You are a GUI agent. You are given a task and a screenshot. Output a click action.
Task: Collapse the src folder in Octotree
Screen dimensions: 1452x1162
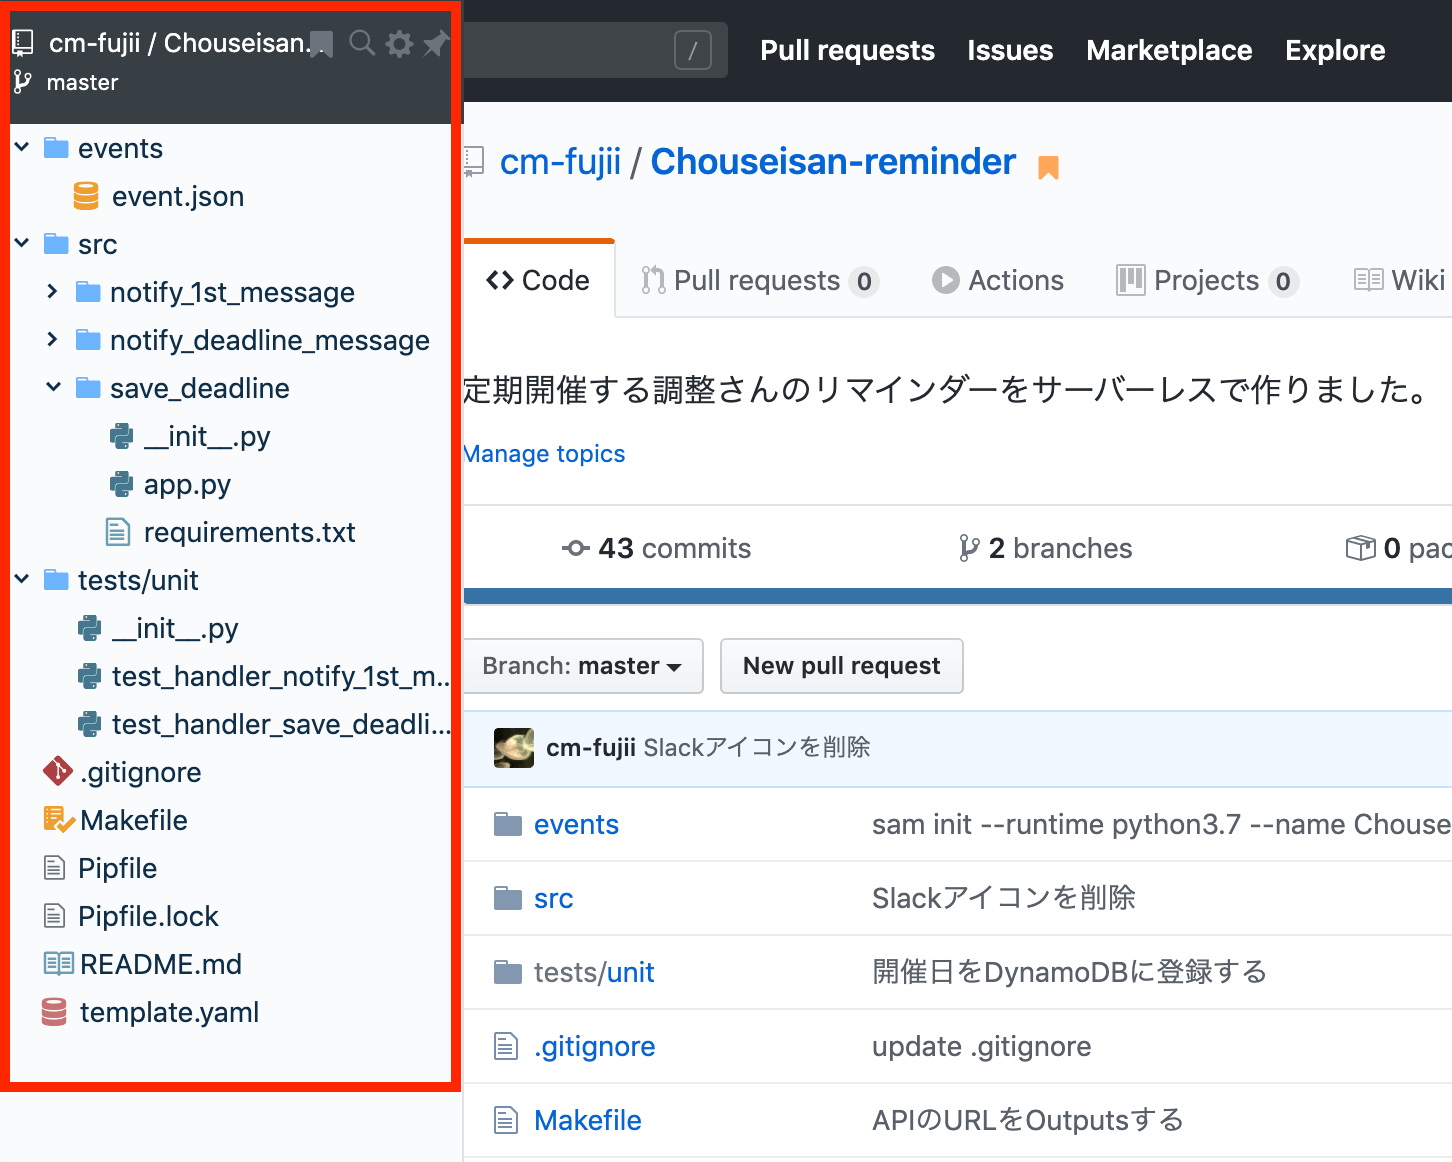[22, 243]
